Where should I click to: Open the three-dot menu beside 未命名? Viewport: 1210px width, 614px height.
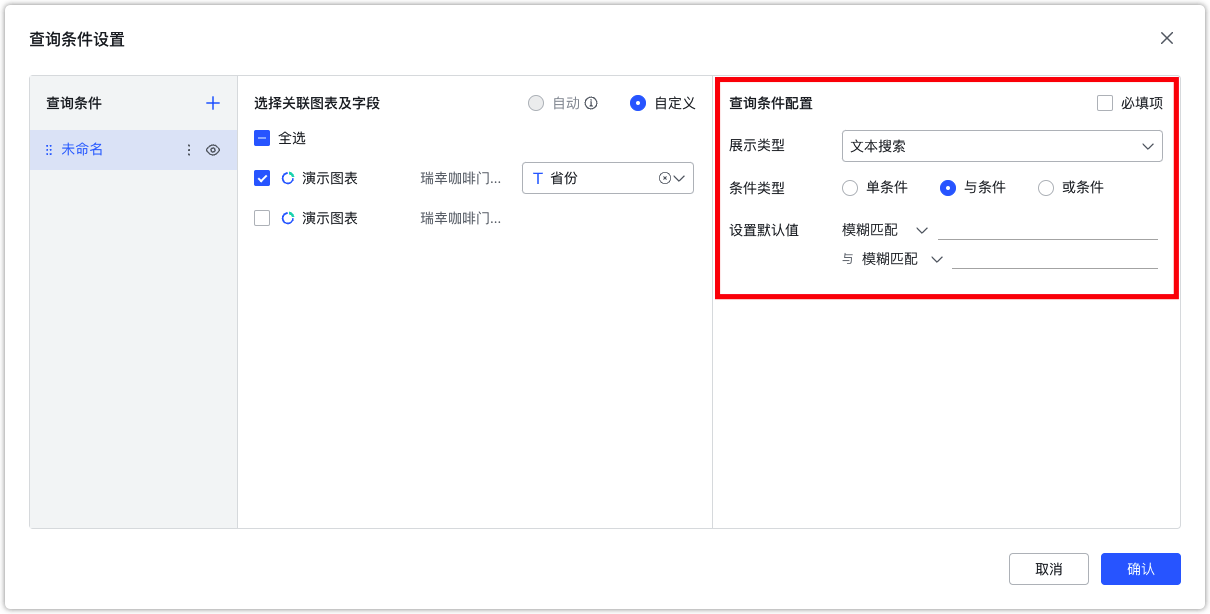(x=189, y=149)
